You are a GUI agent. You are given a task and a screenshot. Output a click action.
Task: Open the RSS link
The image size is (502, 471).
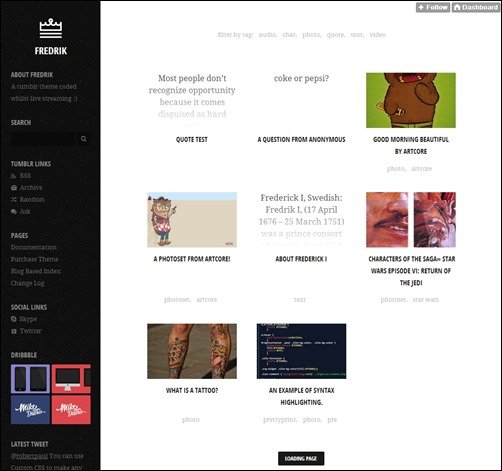click(25, 176)
